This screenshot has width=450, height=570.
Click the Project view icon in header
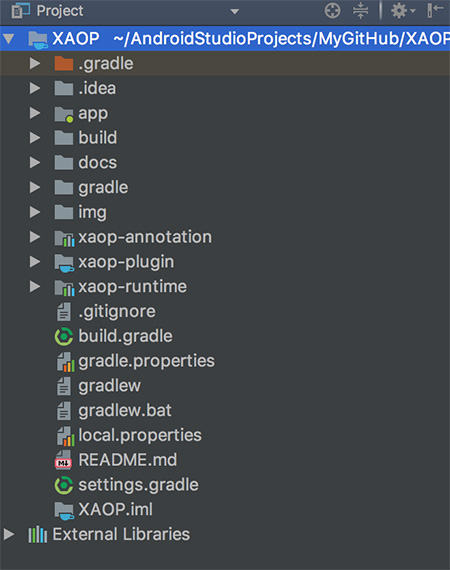20,11
